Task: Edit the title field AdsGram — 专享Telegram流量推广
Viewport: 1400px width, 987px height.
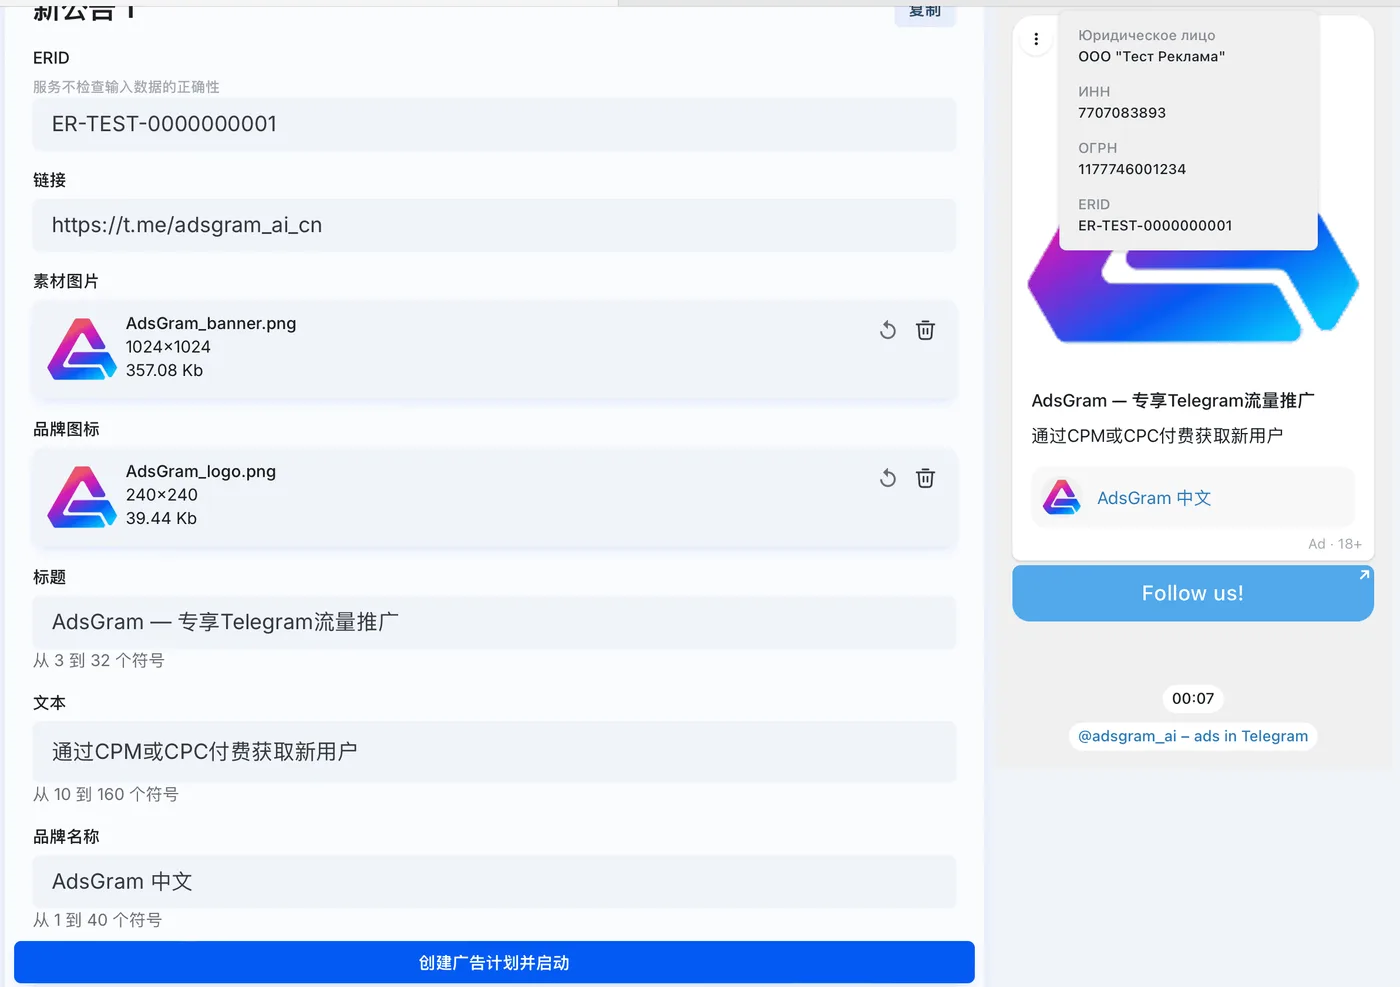Action: point(494,622)
